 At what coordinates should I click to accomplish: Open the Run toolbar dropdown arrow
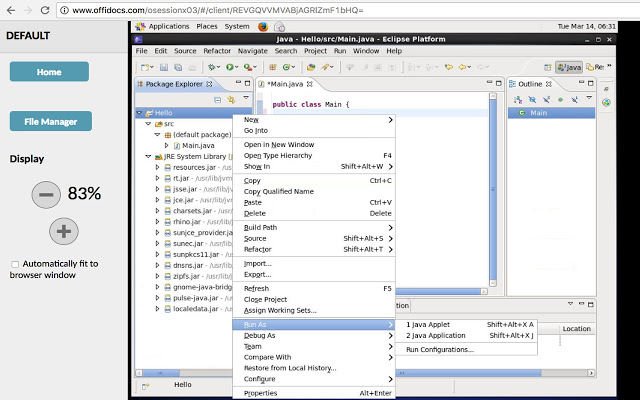pyautogui.click(x=237, y=67)
